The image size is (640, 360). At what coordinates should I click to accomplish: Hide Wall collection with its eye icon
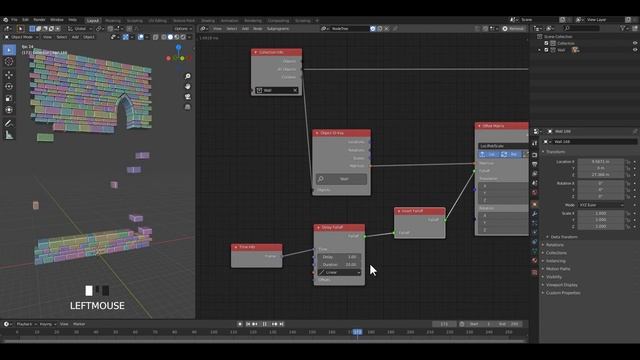[635, 50]
